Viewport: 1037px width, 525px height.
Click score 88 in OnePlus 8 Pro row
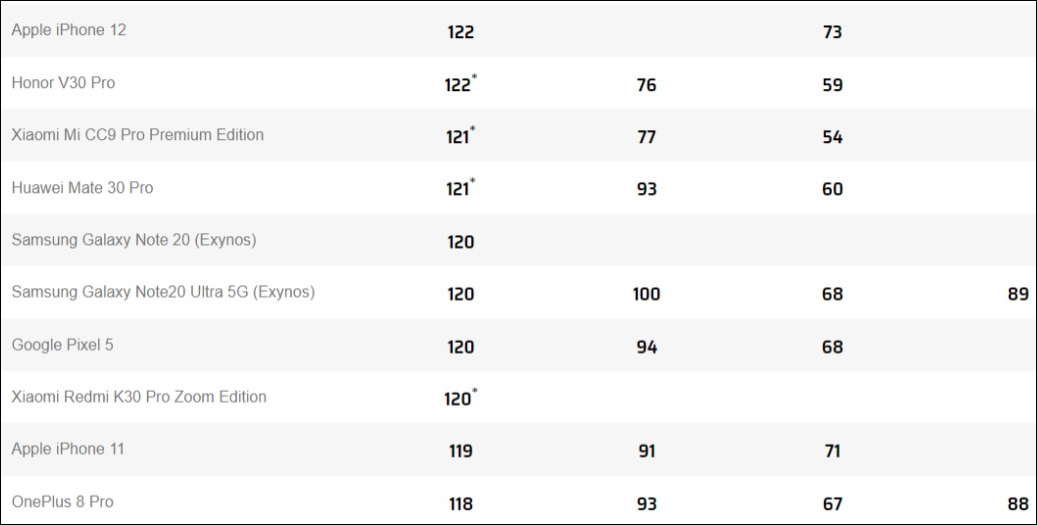1018,504
